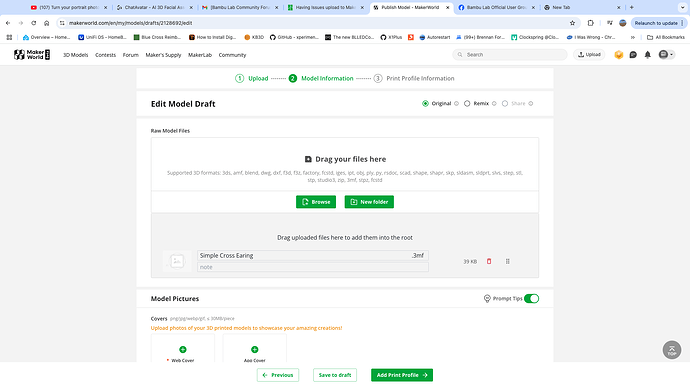Open the Contests menu item
Screen dimensions: 690x388
(x=106, y=55)
